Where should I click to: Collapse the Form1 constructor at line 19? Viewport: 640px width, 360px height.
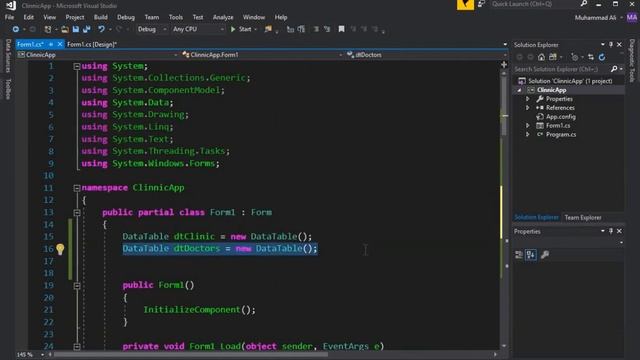pyautogui.click(x=77, y=286)
